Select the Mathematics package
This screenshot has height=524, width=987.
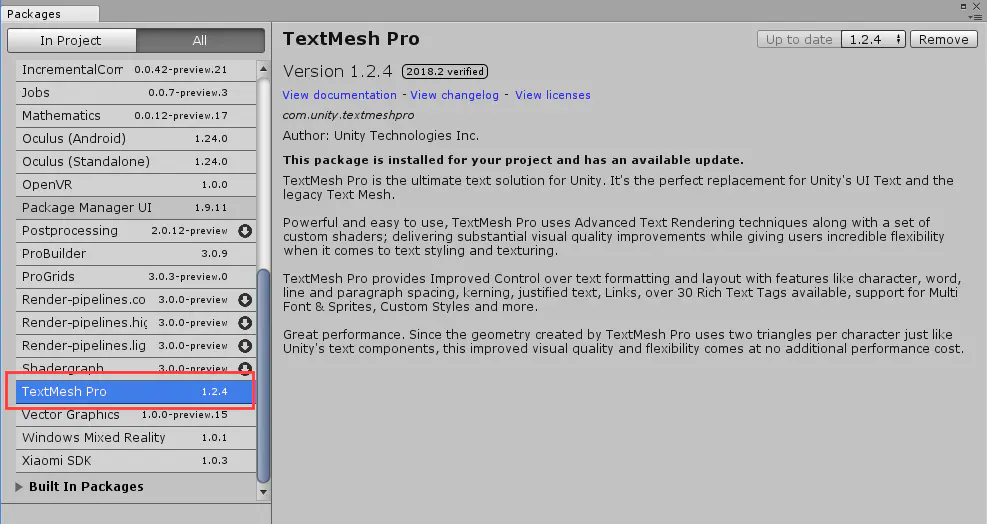point(136,115)
